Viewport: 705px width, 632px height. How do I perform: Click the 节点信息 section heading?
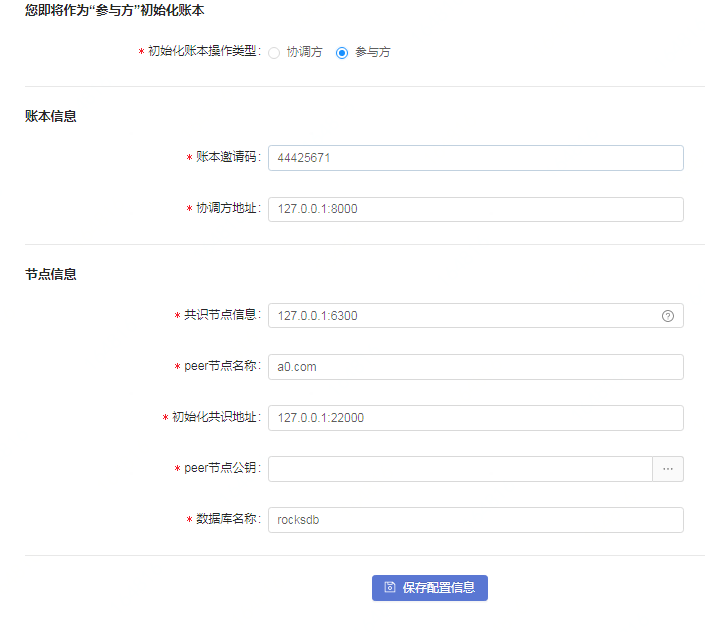tap(51, 274)
